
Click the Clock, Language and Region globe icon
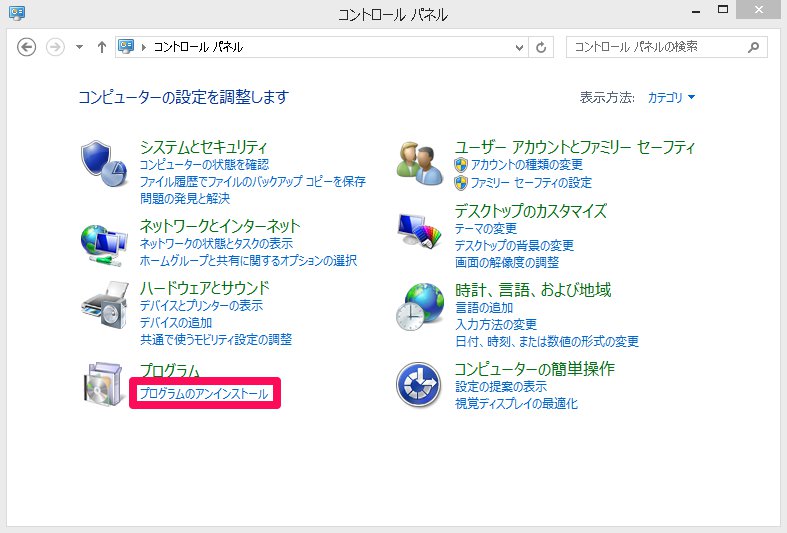[x=420, y=307]
